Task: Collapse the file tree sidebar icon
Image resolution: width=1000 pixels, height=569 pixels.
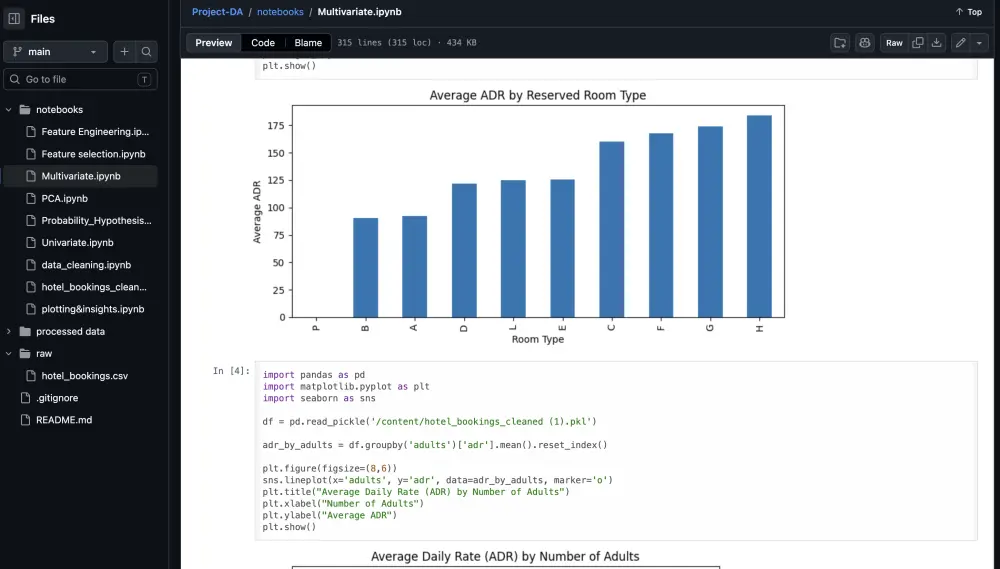Action: [14, 18]
